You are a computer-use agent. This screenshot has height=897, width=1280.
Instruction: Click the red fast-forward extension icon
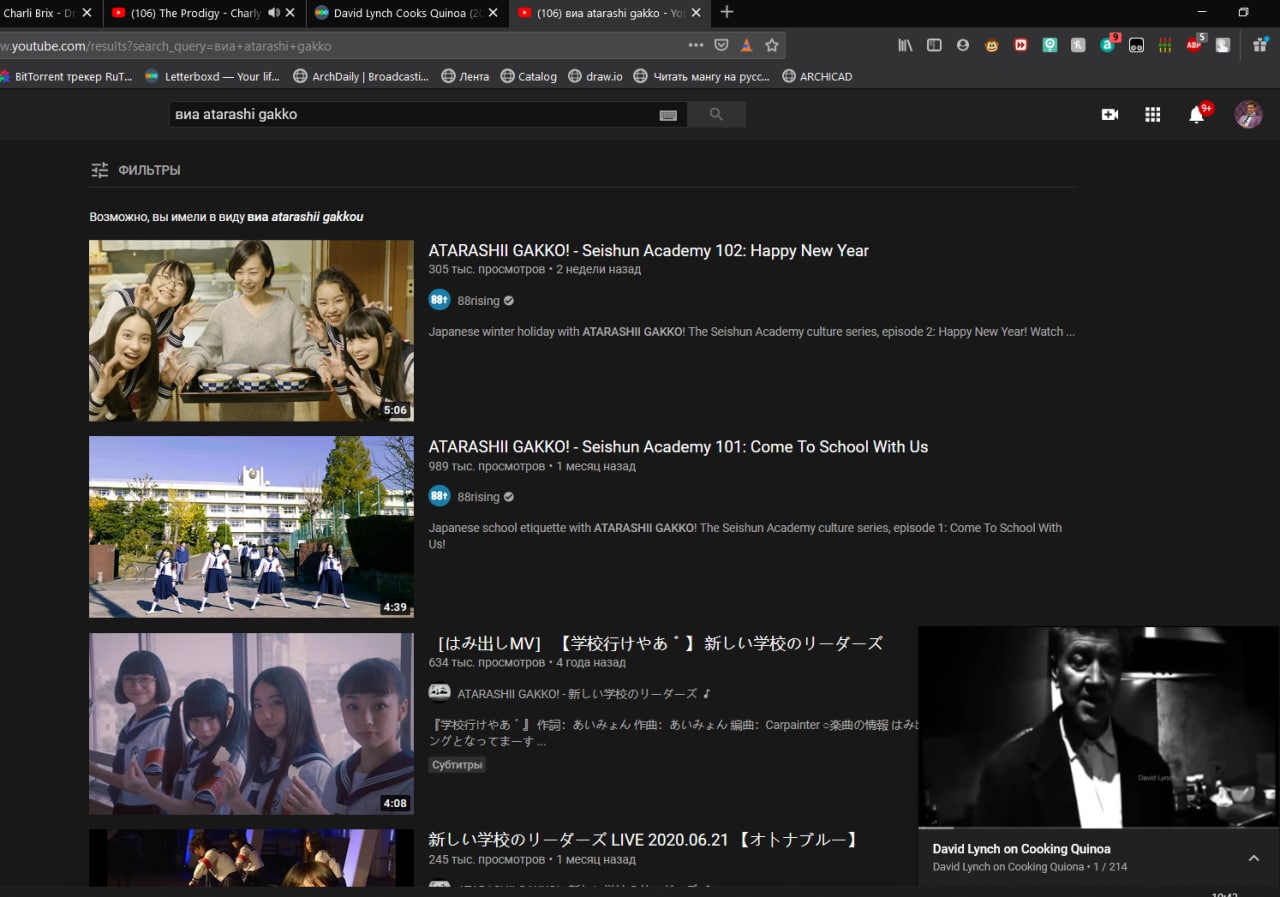(x=1021, y=45)
